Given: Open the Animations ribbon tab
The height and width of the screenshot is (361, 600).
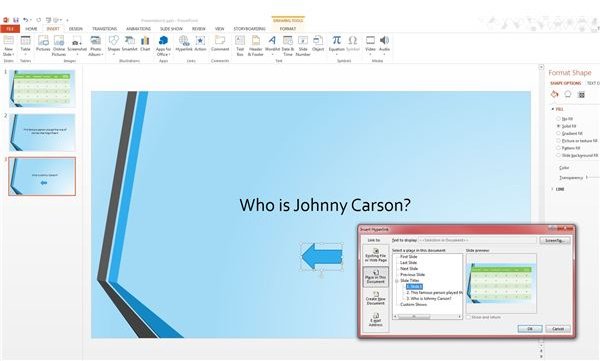Looking at the screenshot, I should (139, 29).
